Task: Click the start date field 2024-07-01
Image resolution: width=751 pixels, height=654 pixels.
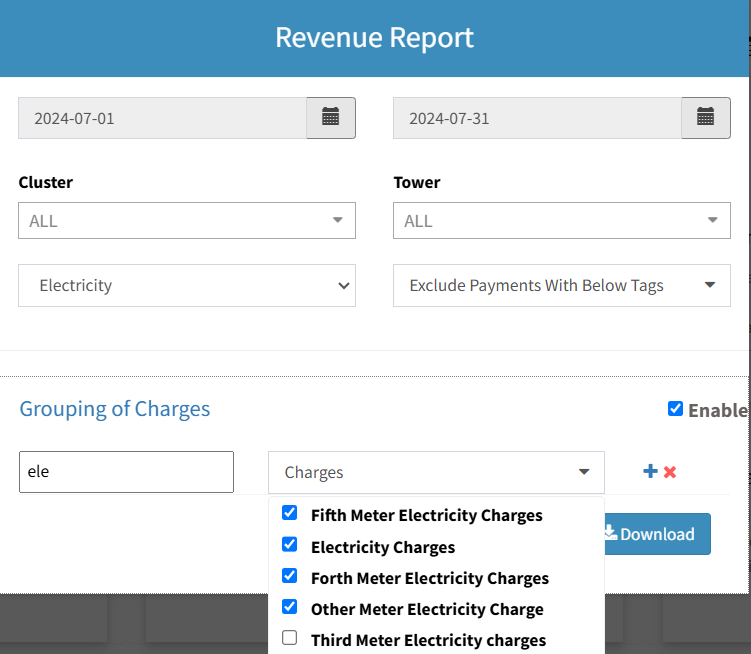Action: pyautogui.click(x=162, y=118)
